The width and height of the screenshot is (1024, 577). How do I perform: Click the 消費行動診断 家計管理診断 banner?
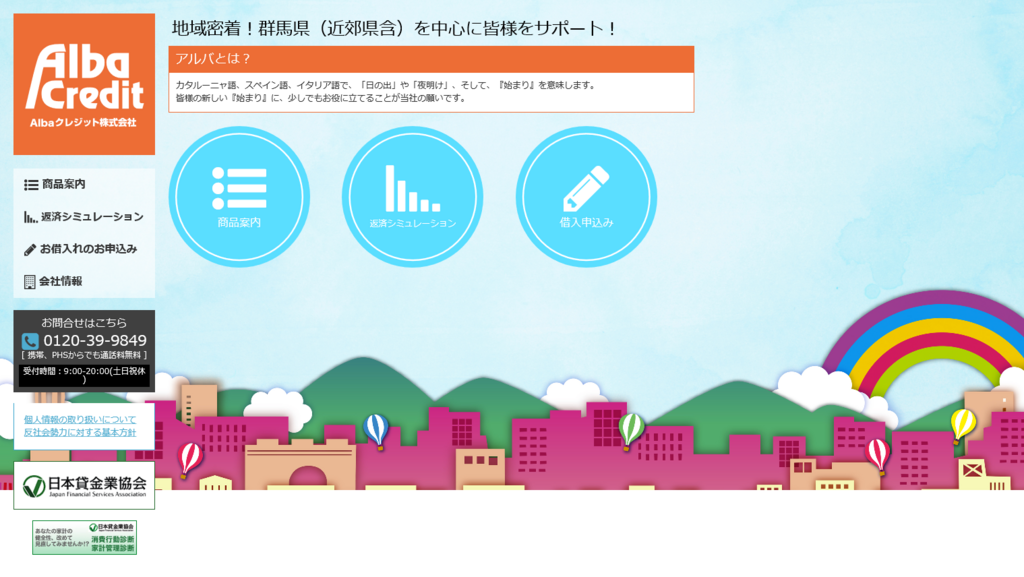[x=84, y=537]
